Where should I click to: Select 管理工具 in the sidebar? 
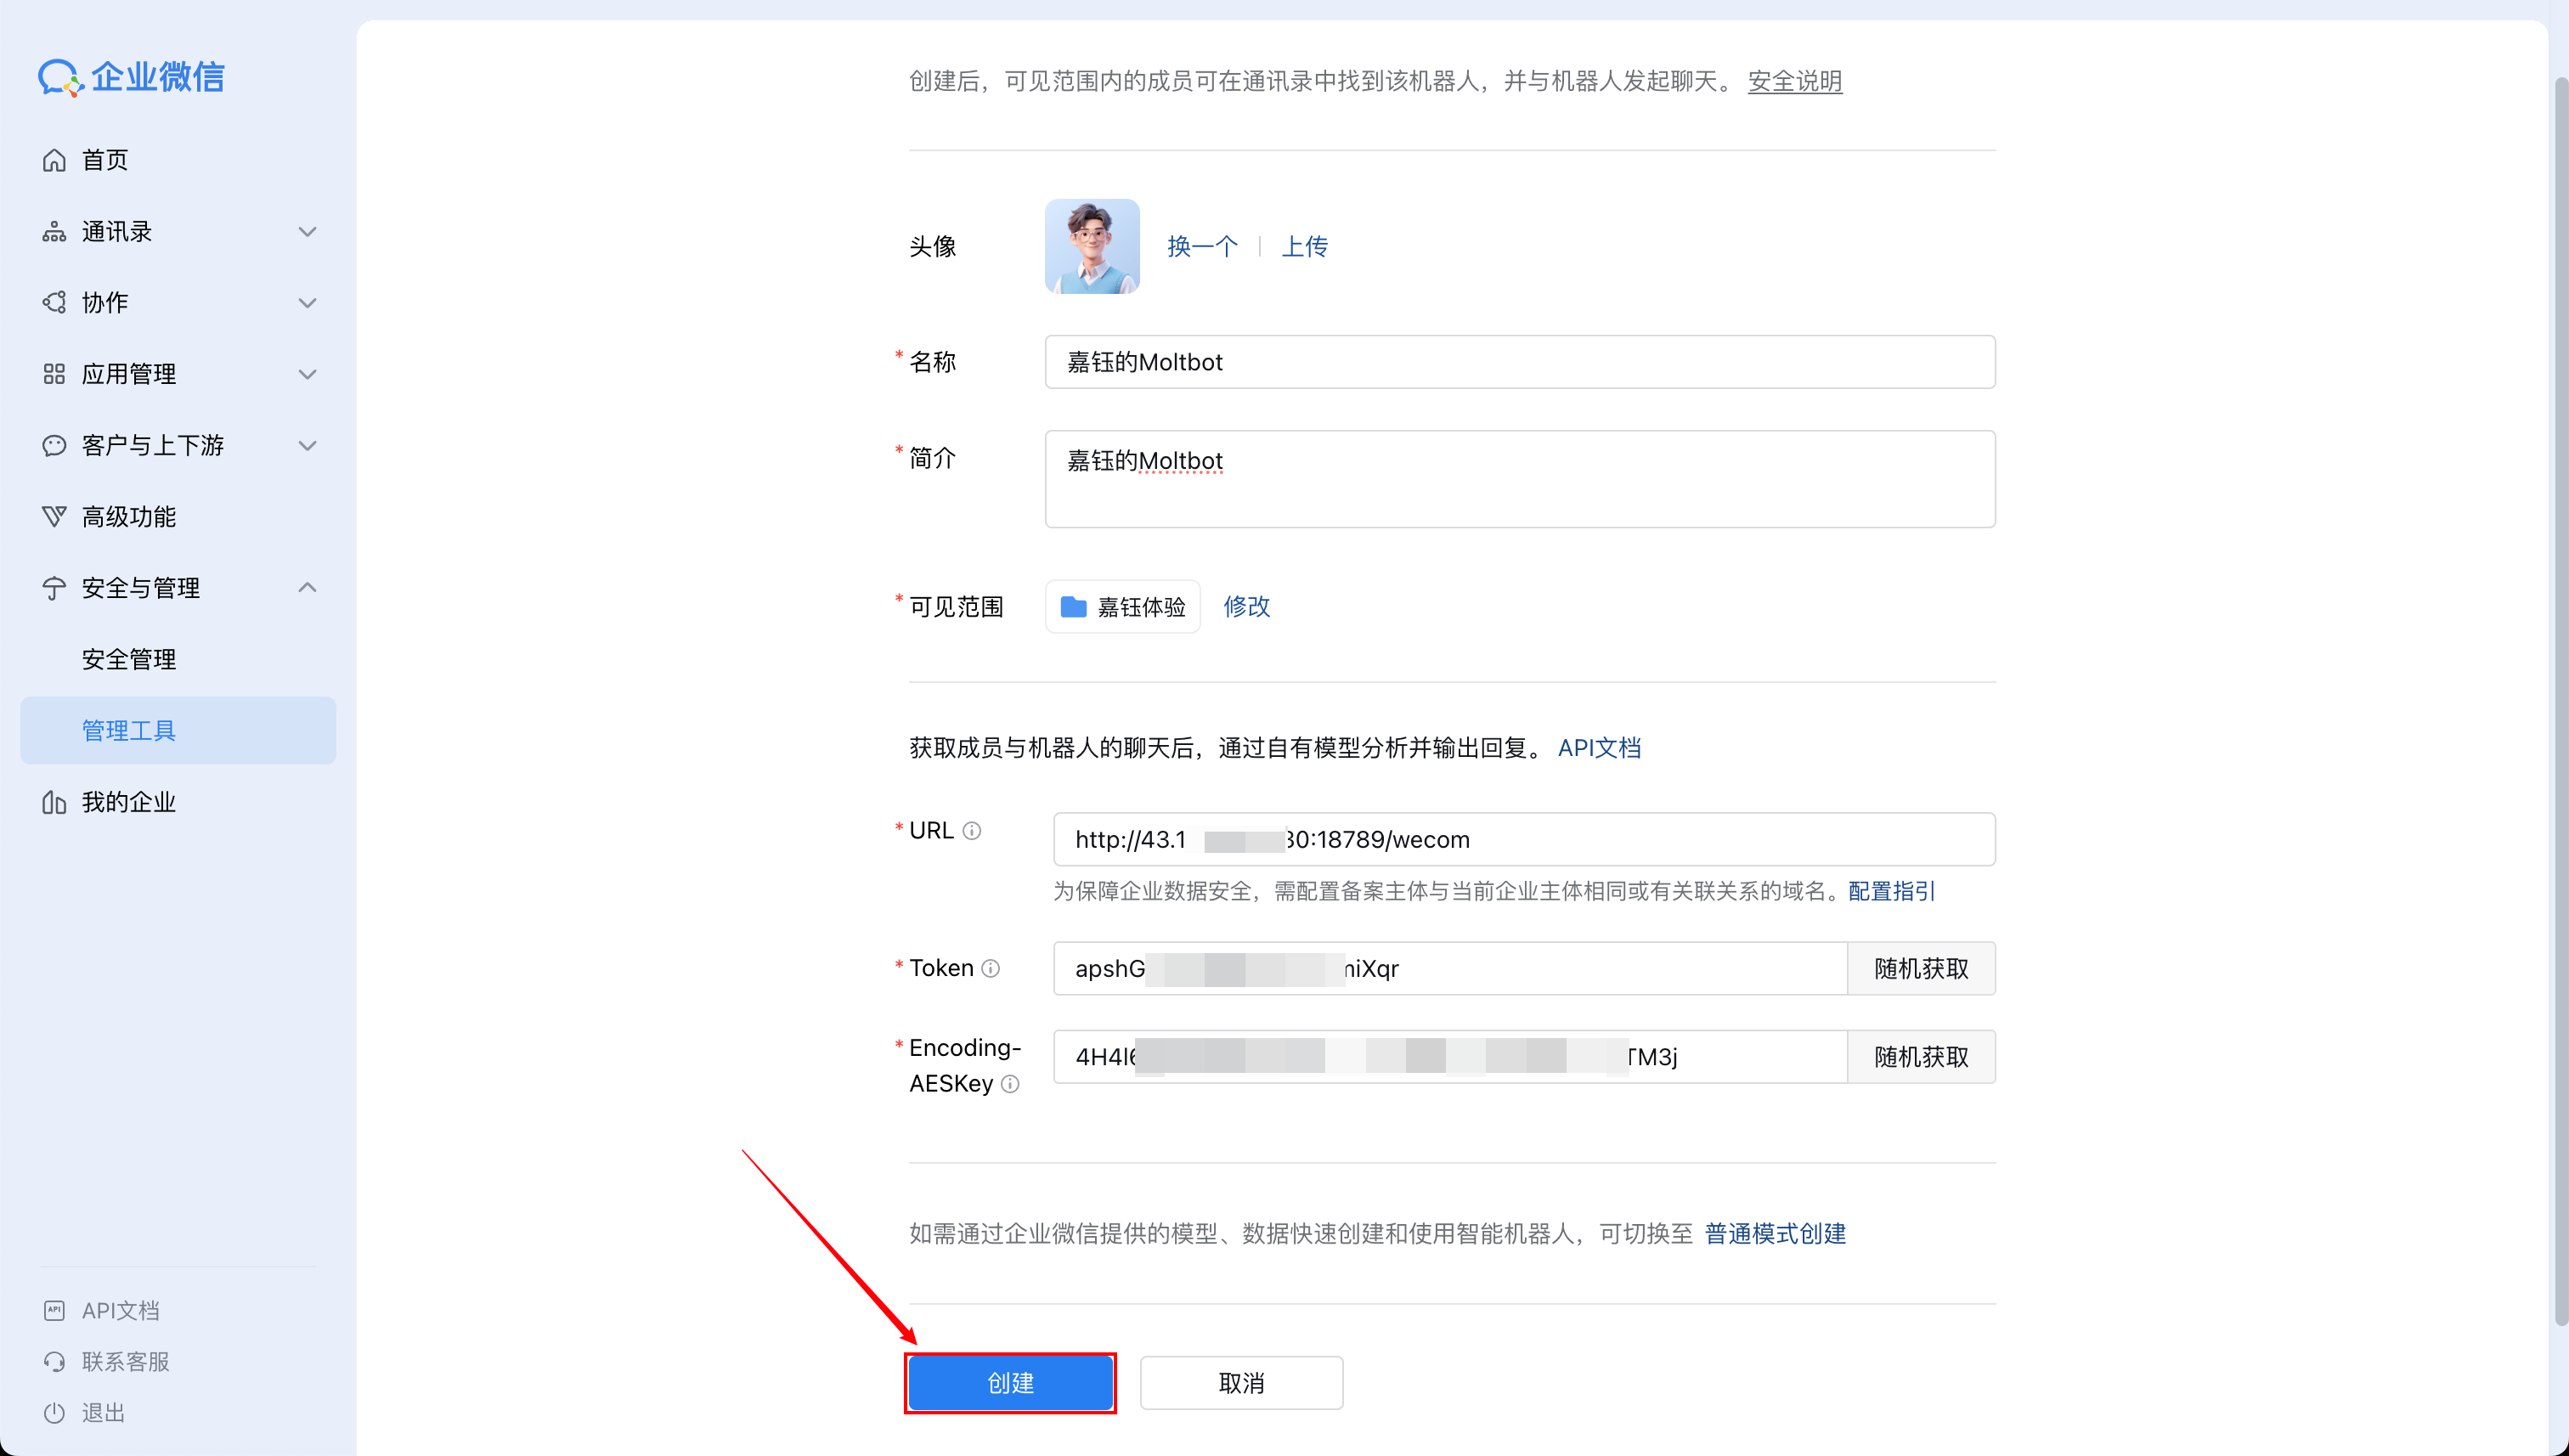[x=129, y=730]
